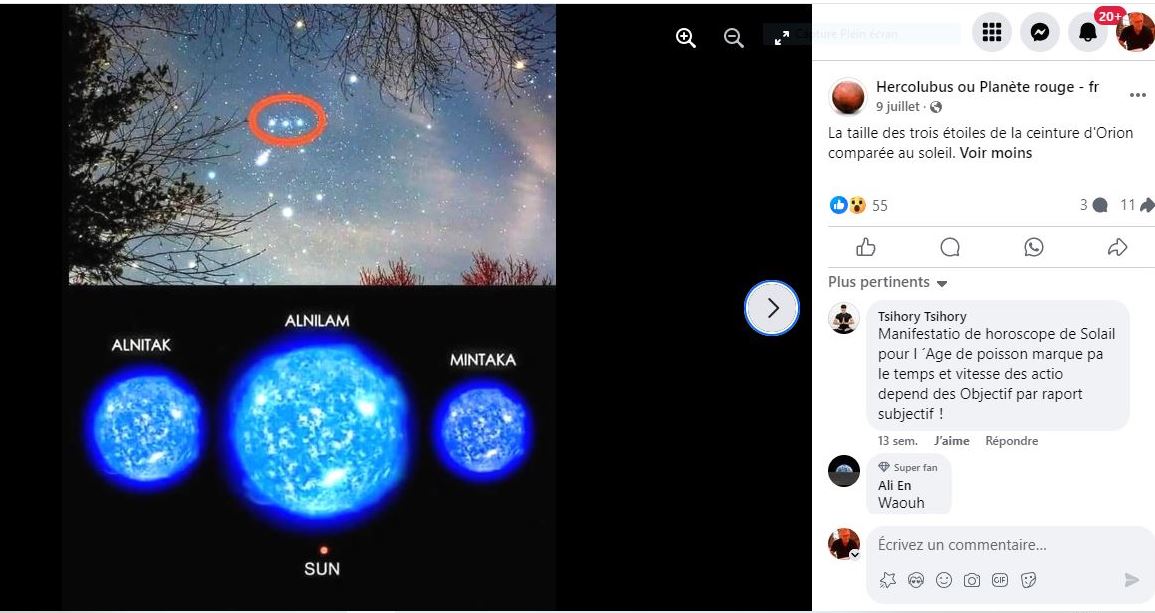The image size is (1155, 613).
Task: Click the share arrow icon
Action: tap(1117, 248)
